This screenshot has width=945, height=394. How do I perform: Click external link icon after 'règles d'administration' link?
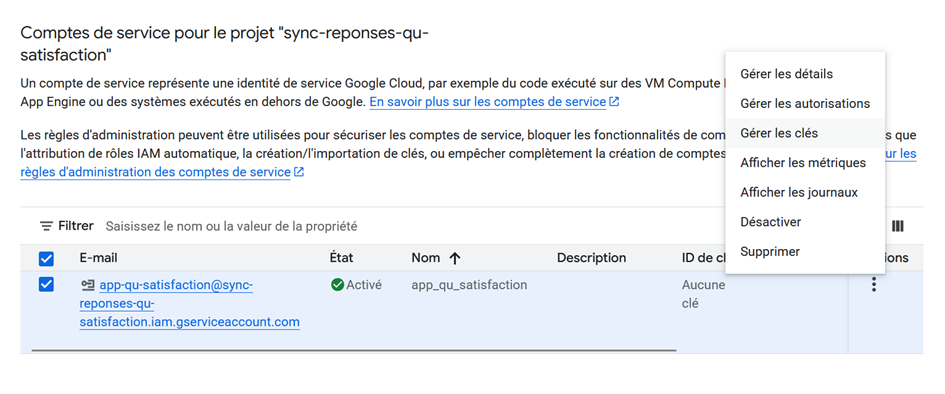[299, 172]
